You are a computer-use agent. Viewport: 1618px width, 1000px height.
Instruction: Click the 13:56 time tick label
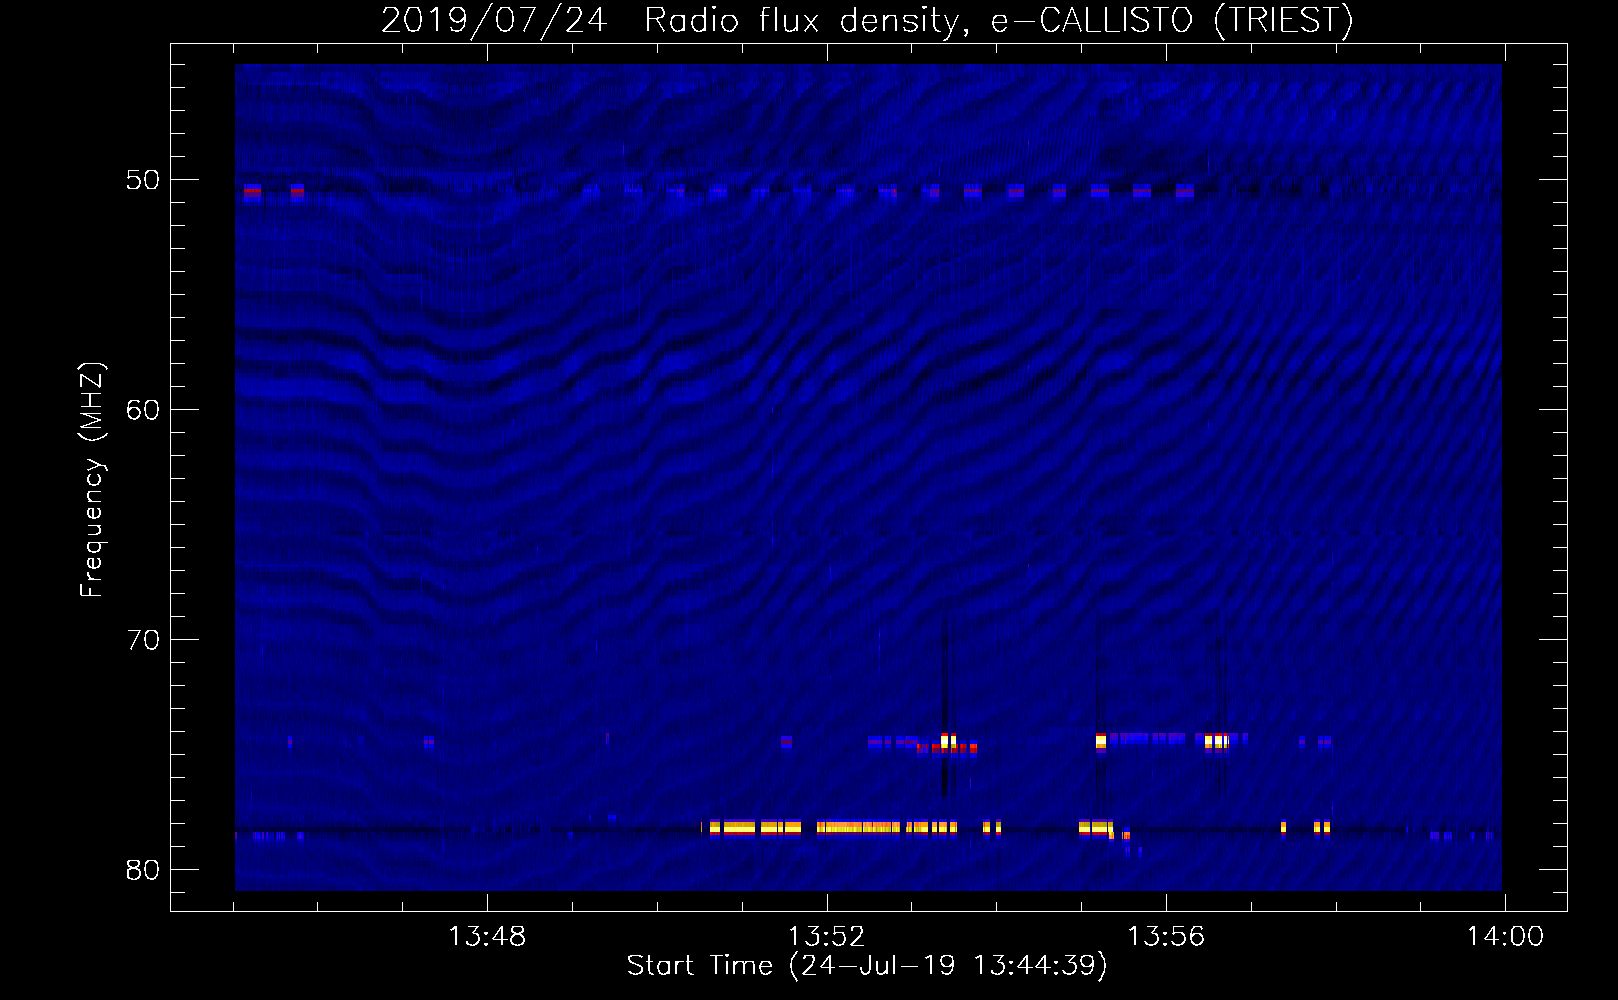click(x=1166, y=937)
